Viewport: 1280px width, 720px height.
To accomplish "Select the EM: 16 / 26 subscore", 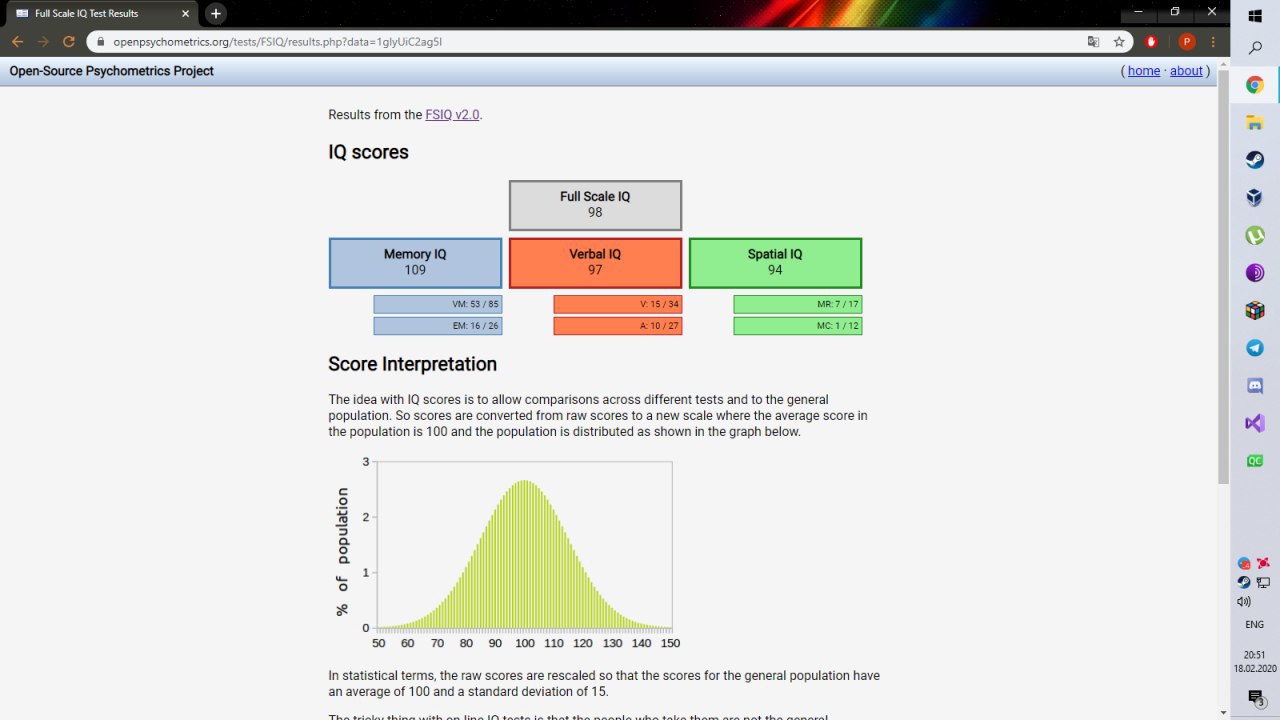I will (438, 326).
